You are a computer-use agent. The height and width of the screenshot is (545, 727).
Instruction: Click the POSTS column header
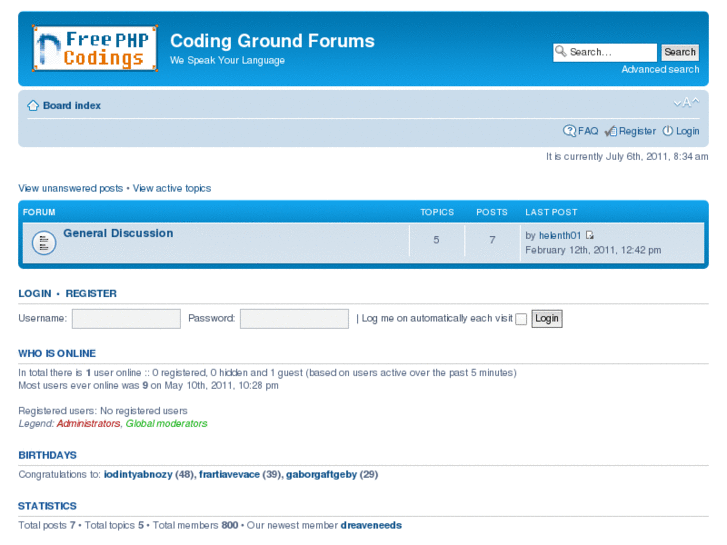492,212
